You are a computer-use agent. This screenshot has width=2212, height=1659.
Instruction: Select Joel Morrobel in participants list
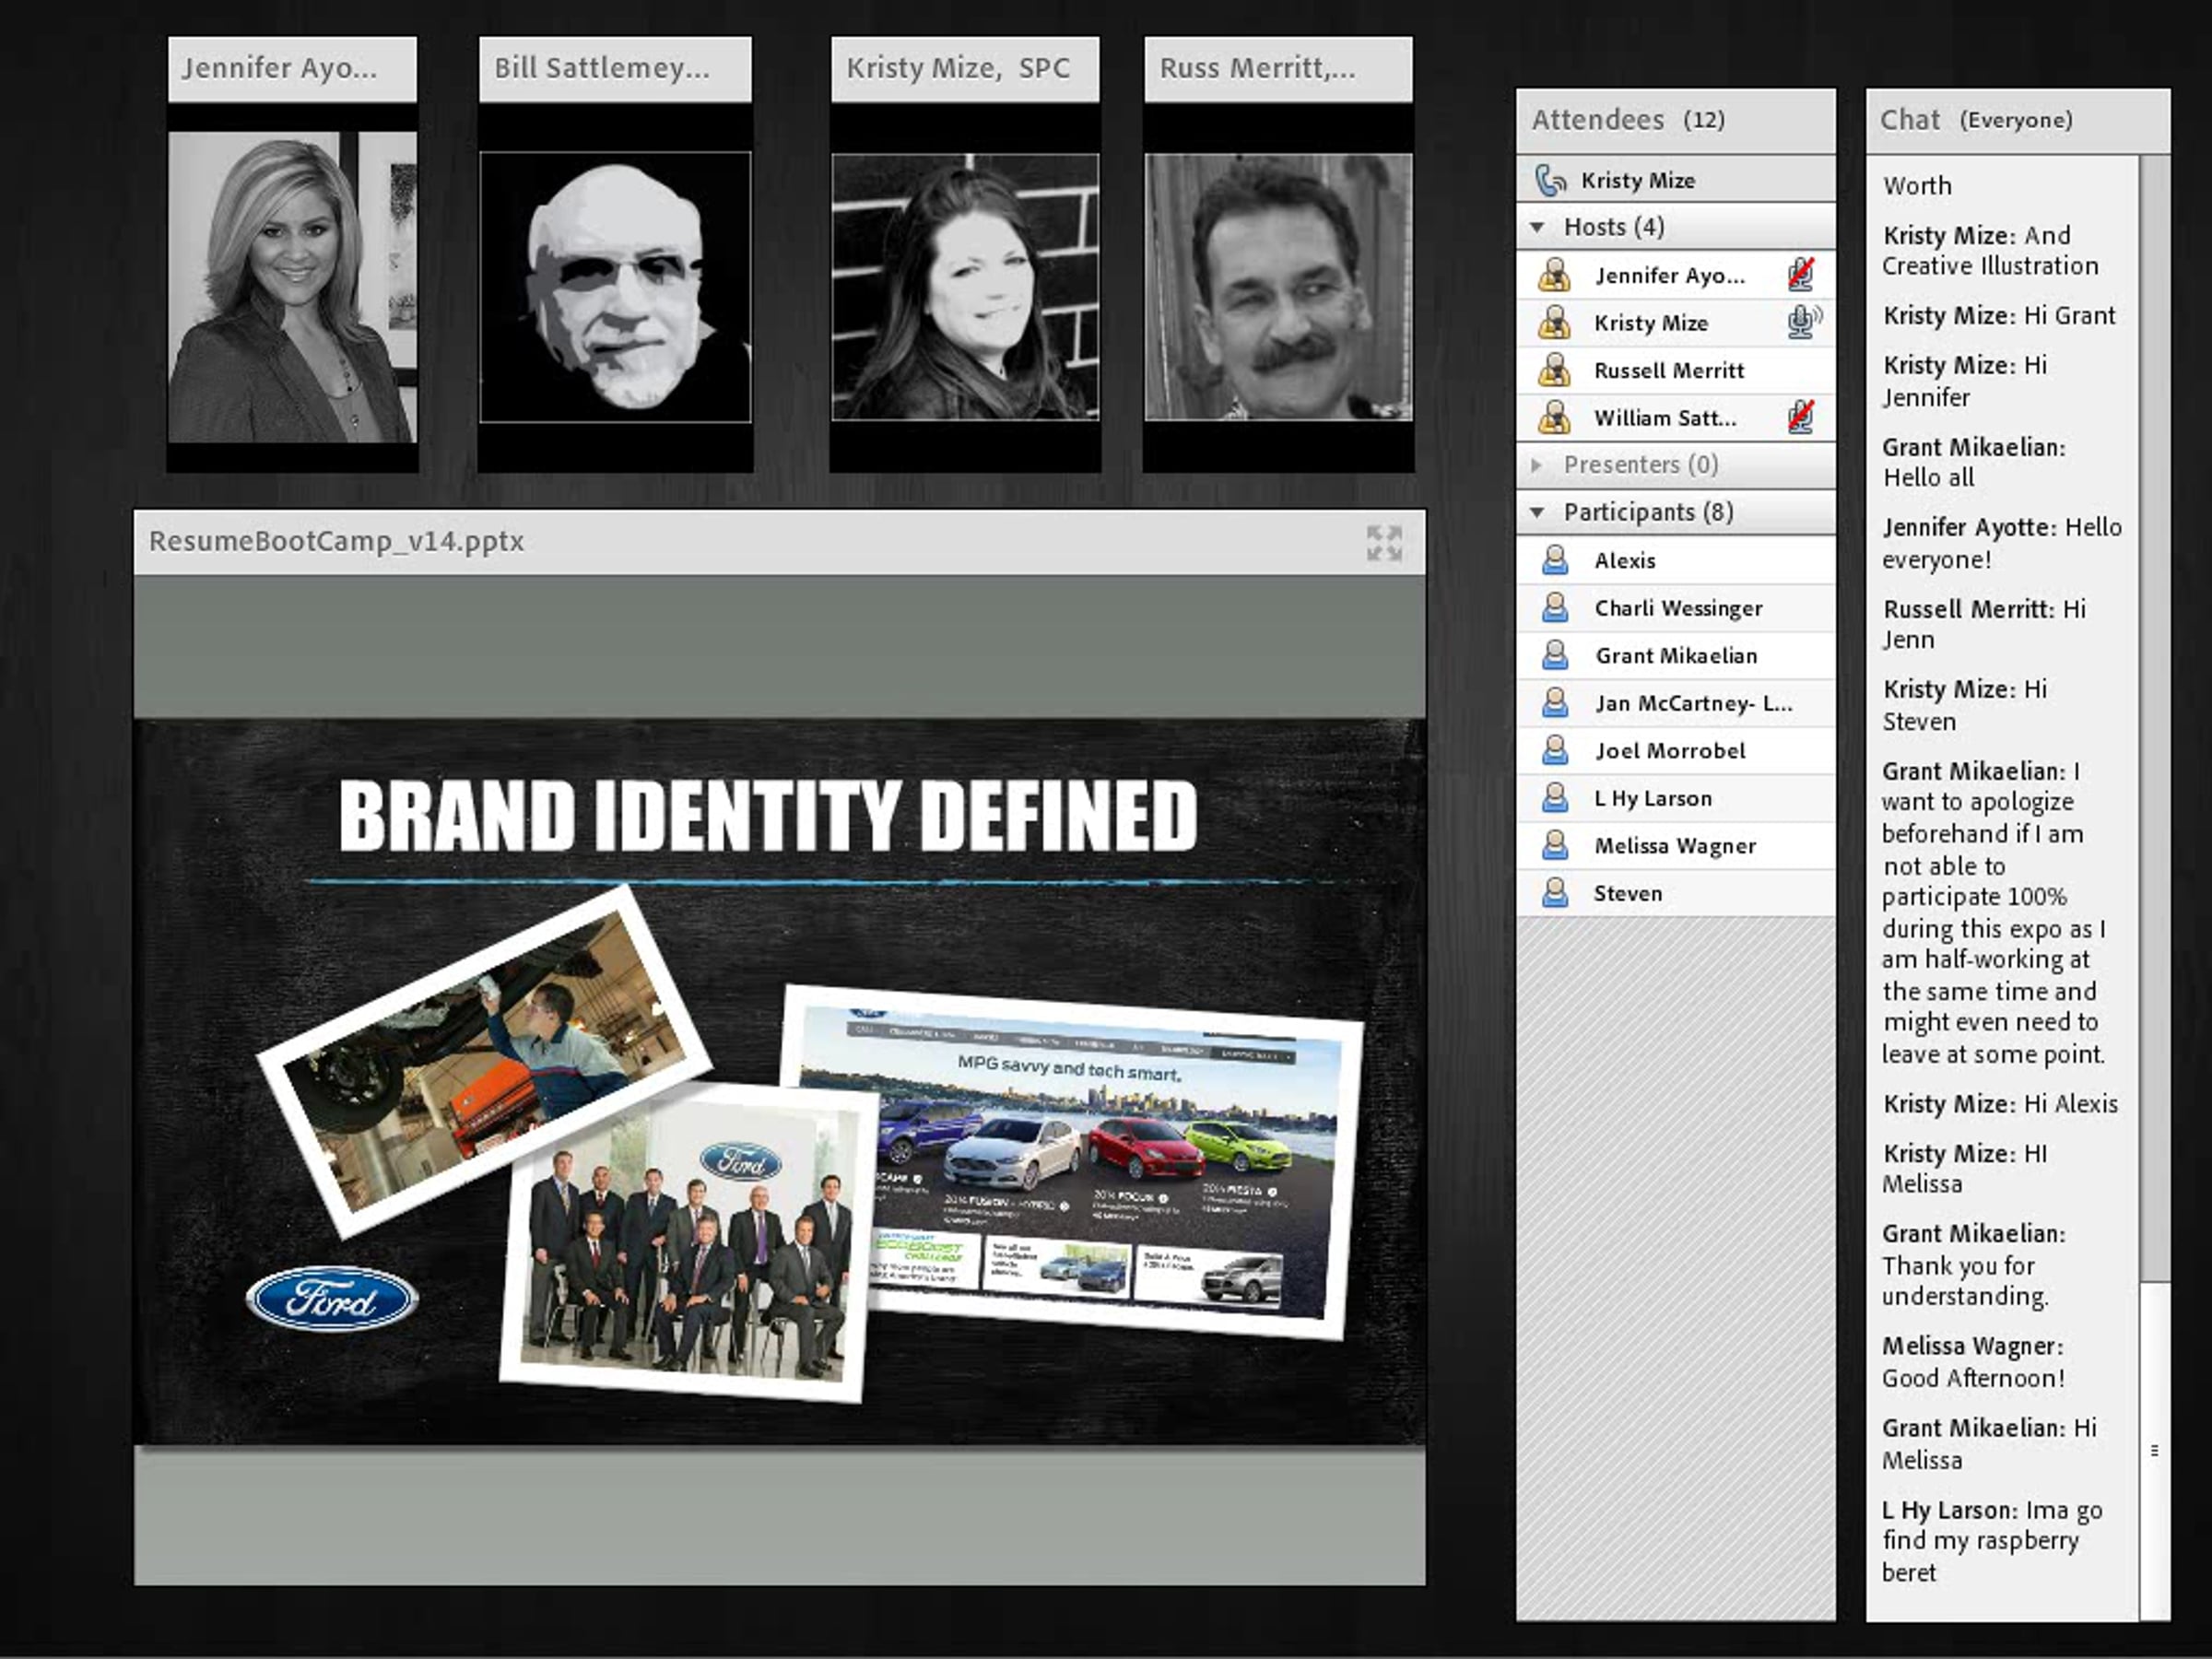[x=1670, y=751]
